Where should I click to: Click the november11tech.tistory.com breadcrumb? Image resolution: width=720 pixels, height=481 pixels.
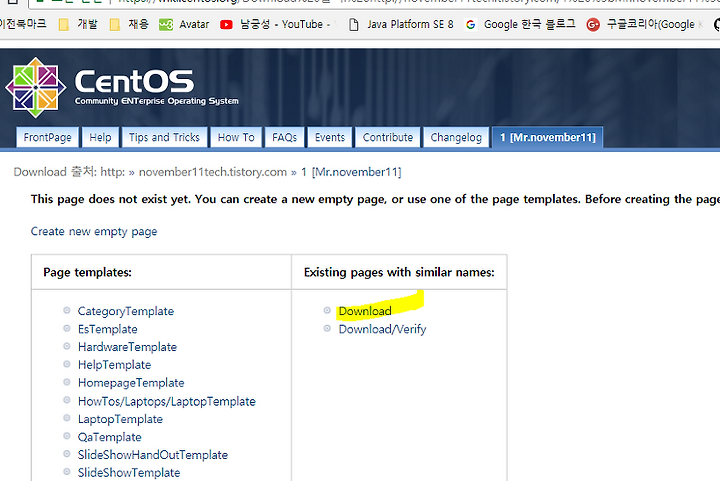(x=213, y=172)
